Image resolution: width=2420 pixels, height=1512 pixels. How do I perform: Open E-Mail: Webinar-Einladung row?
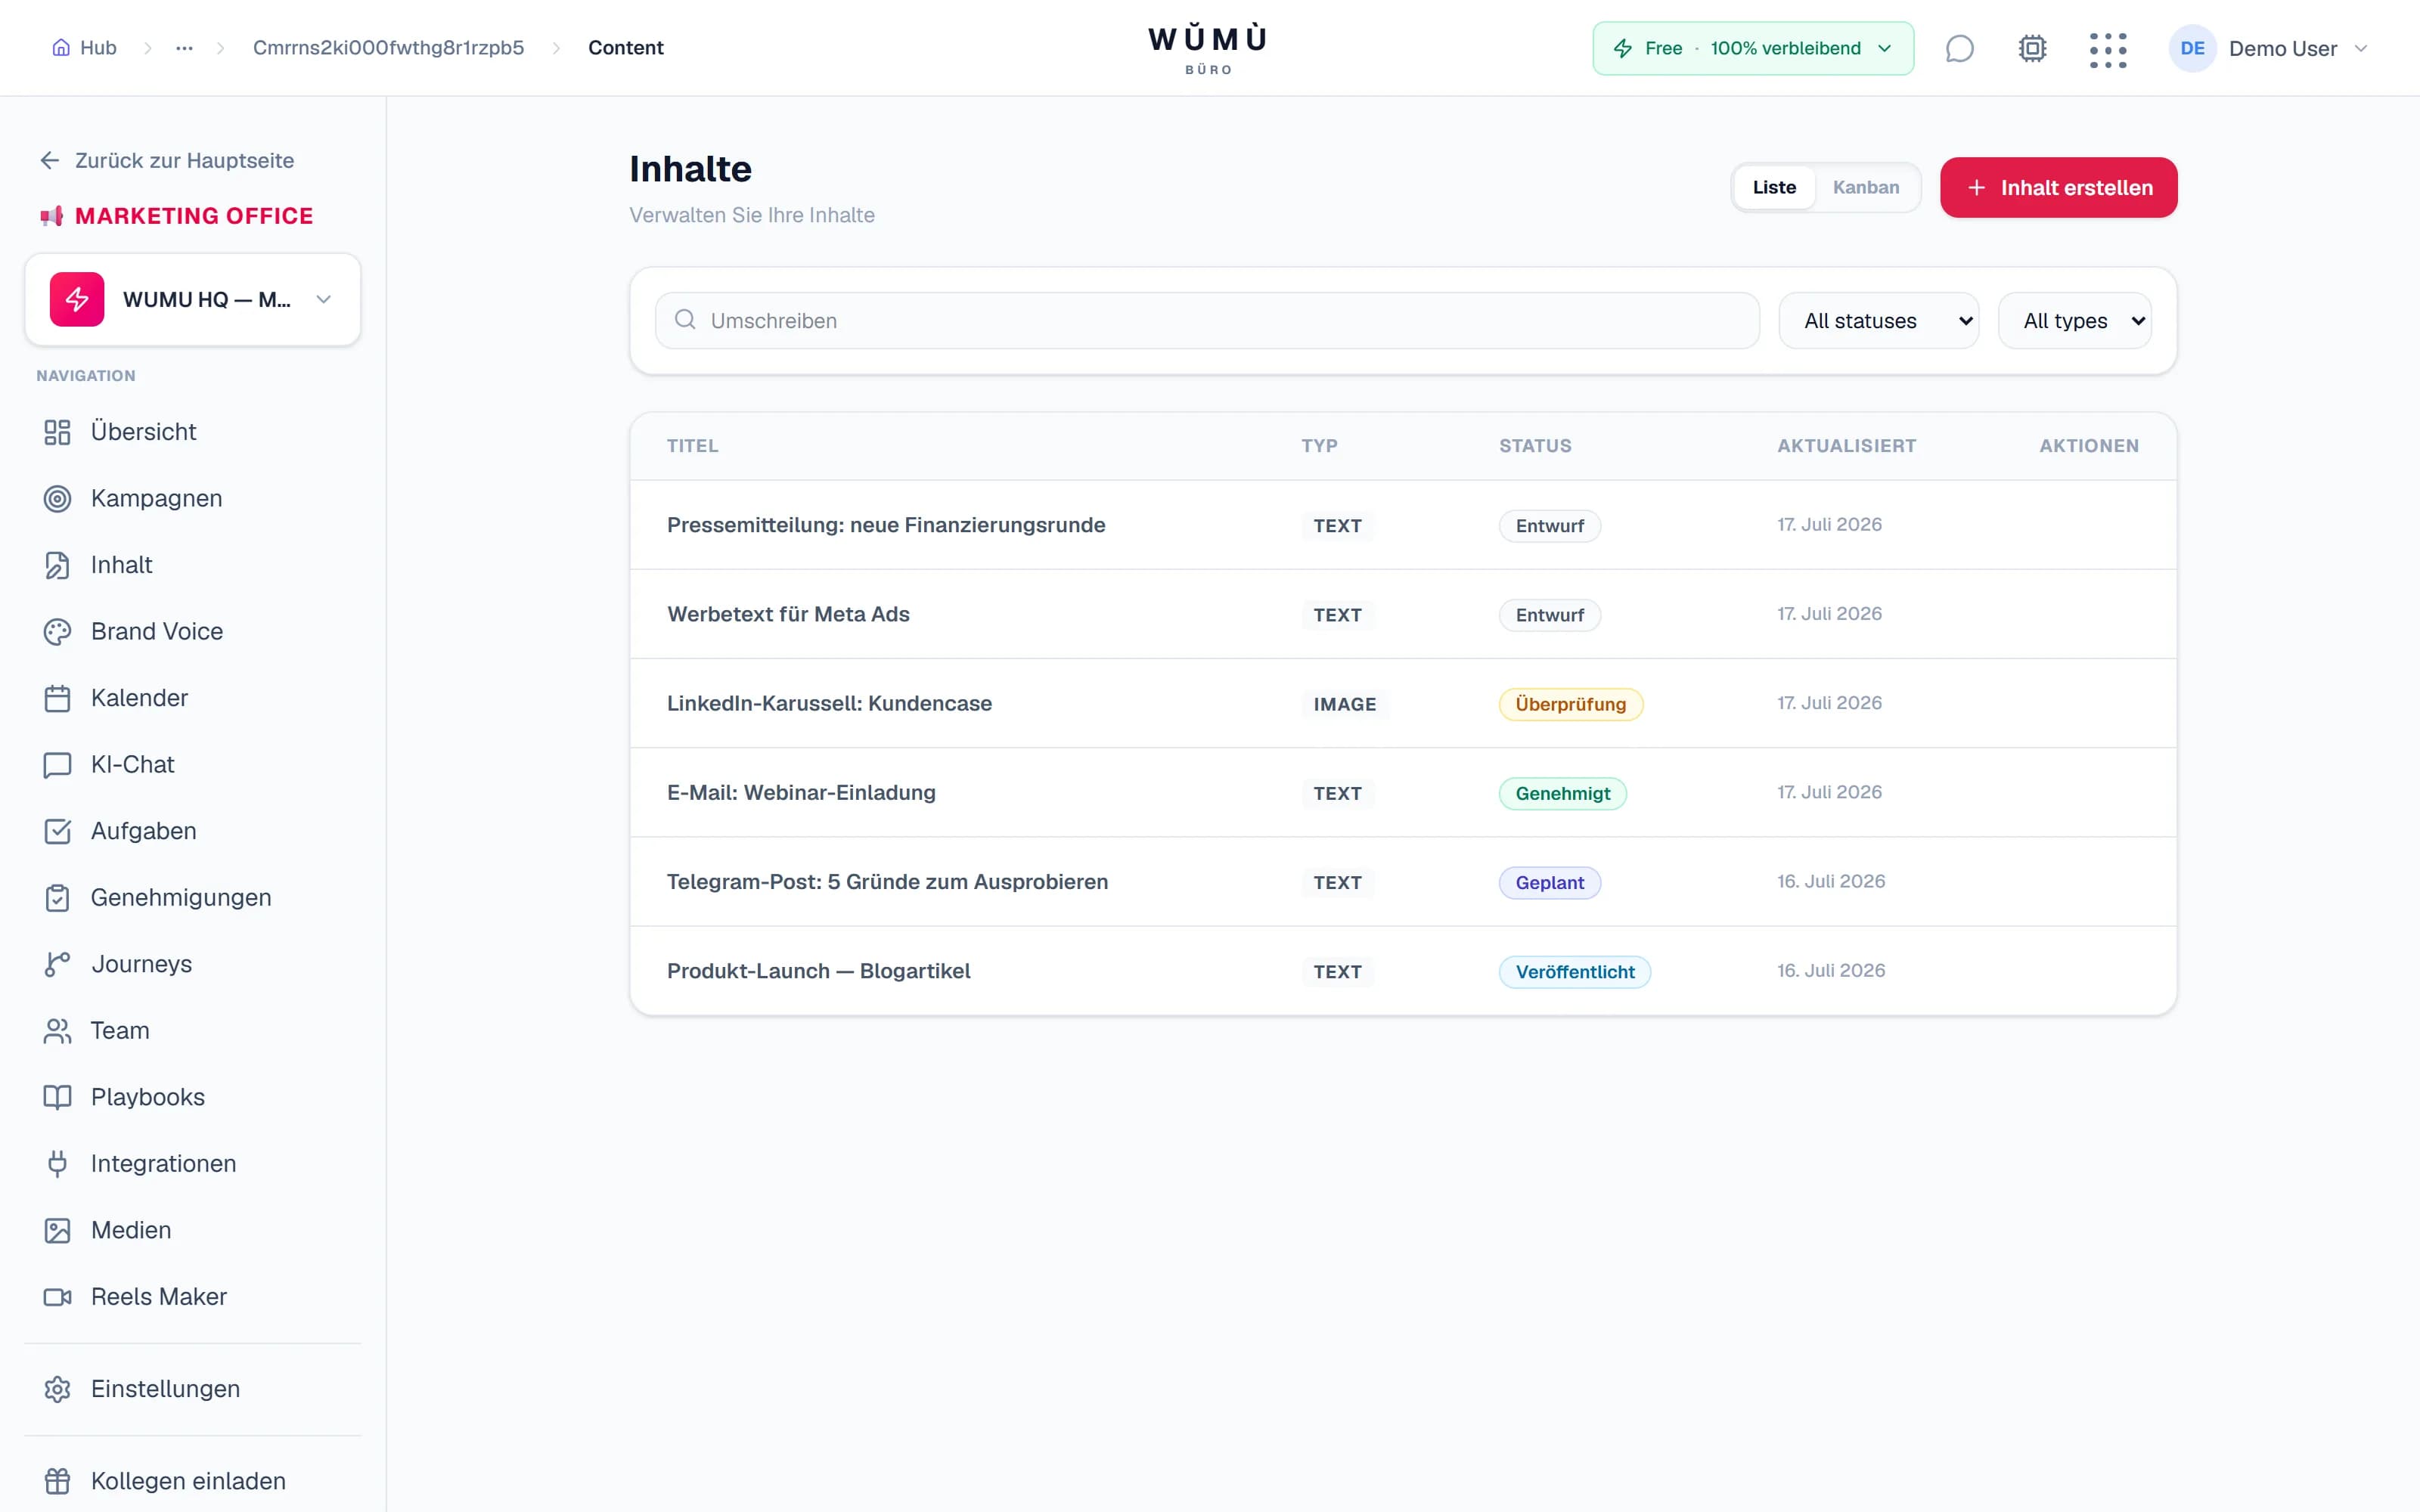click(1403, 792)
